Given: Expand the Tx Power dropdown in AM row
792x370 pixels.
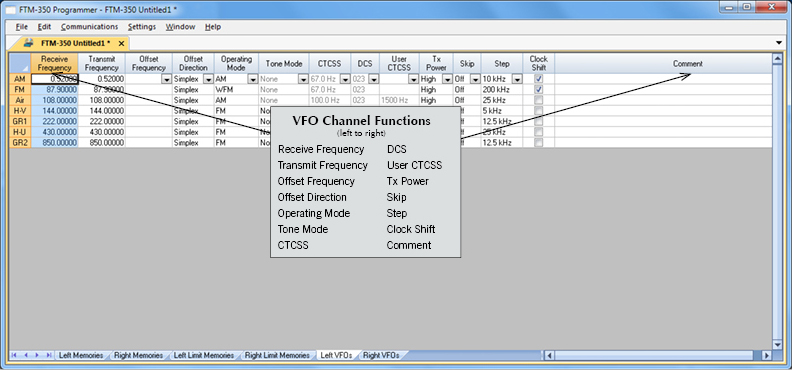Looking at the screenshot, I should tap(447, 79).
